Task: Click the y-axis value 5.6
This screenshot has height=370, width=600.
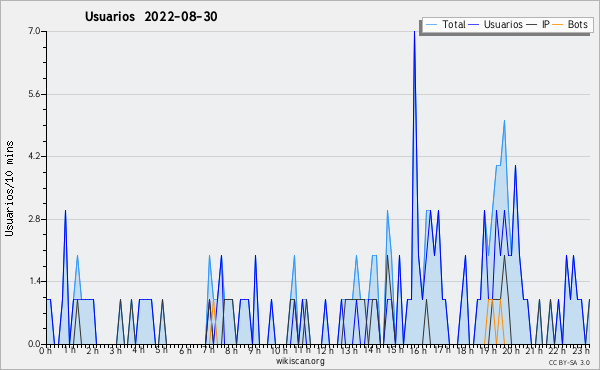Action: (x=34, y=94)
